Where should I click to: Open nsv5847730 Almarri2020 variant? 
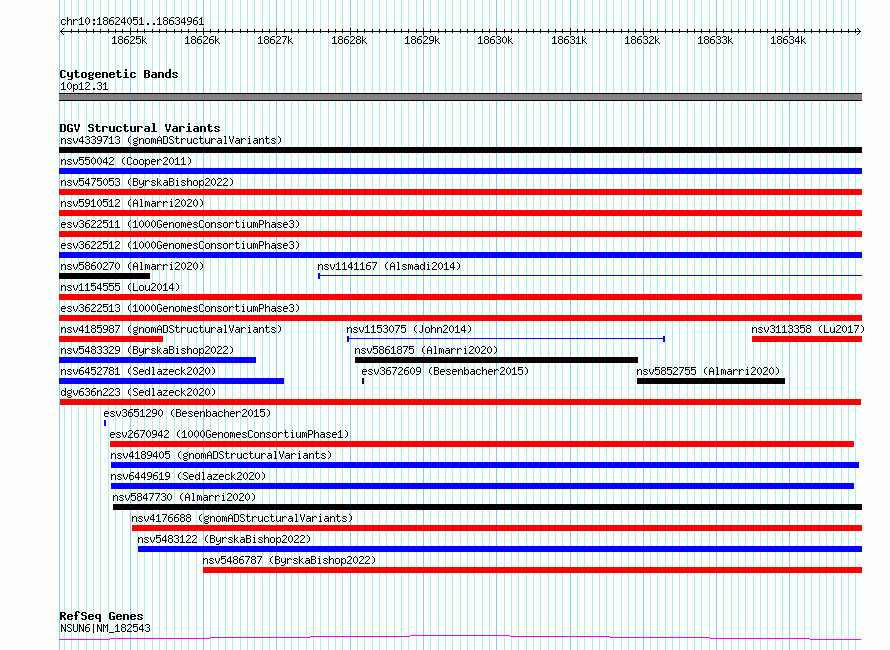(184, 497)
